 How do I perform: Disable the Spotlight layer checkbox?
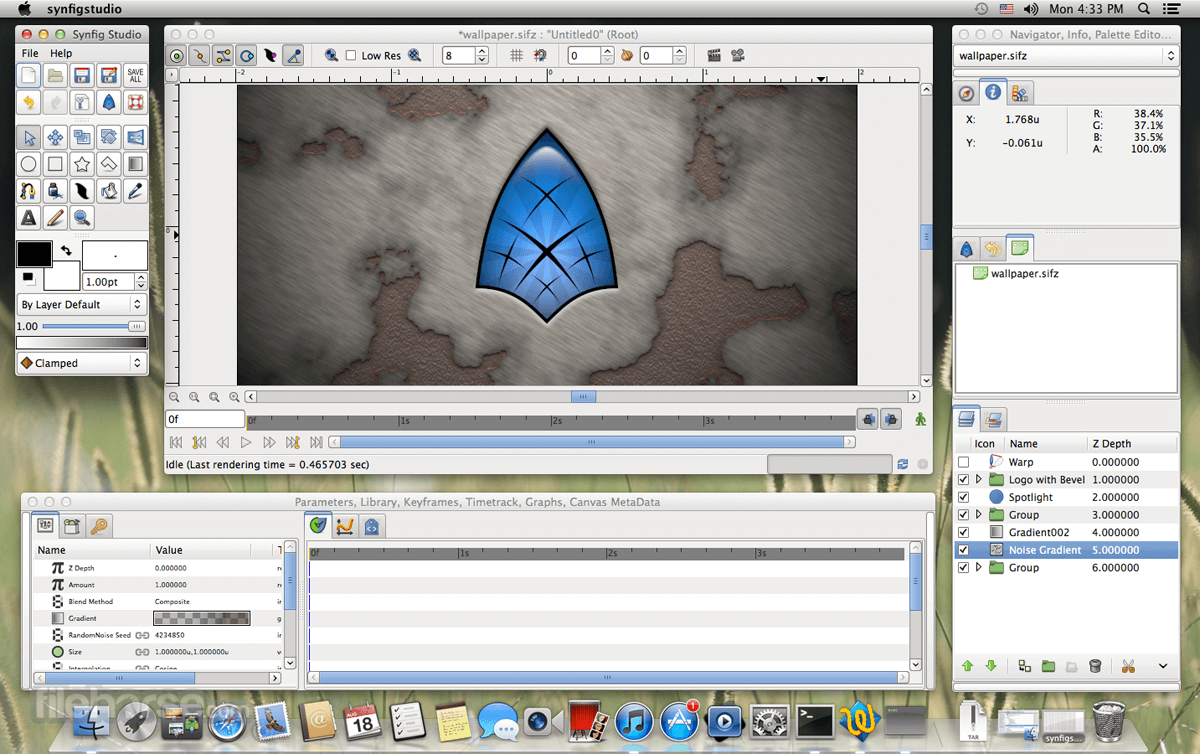964,497
